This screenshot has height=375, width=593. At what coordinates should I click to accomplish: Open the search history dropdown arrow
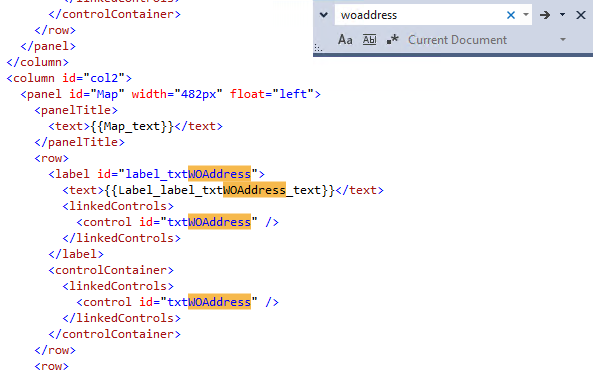click(x=526, y=15)
